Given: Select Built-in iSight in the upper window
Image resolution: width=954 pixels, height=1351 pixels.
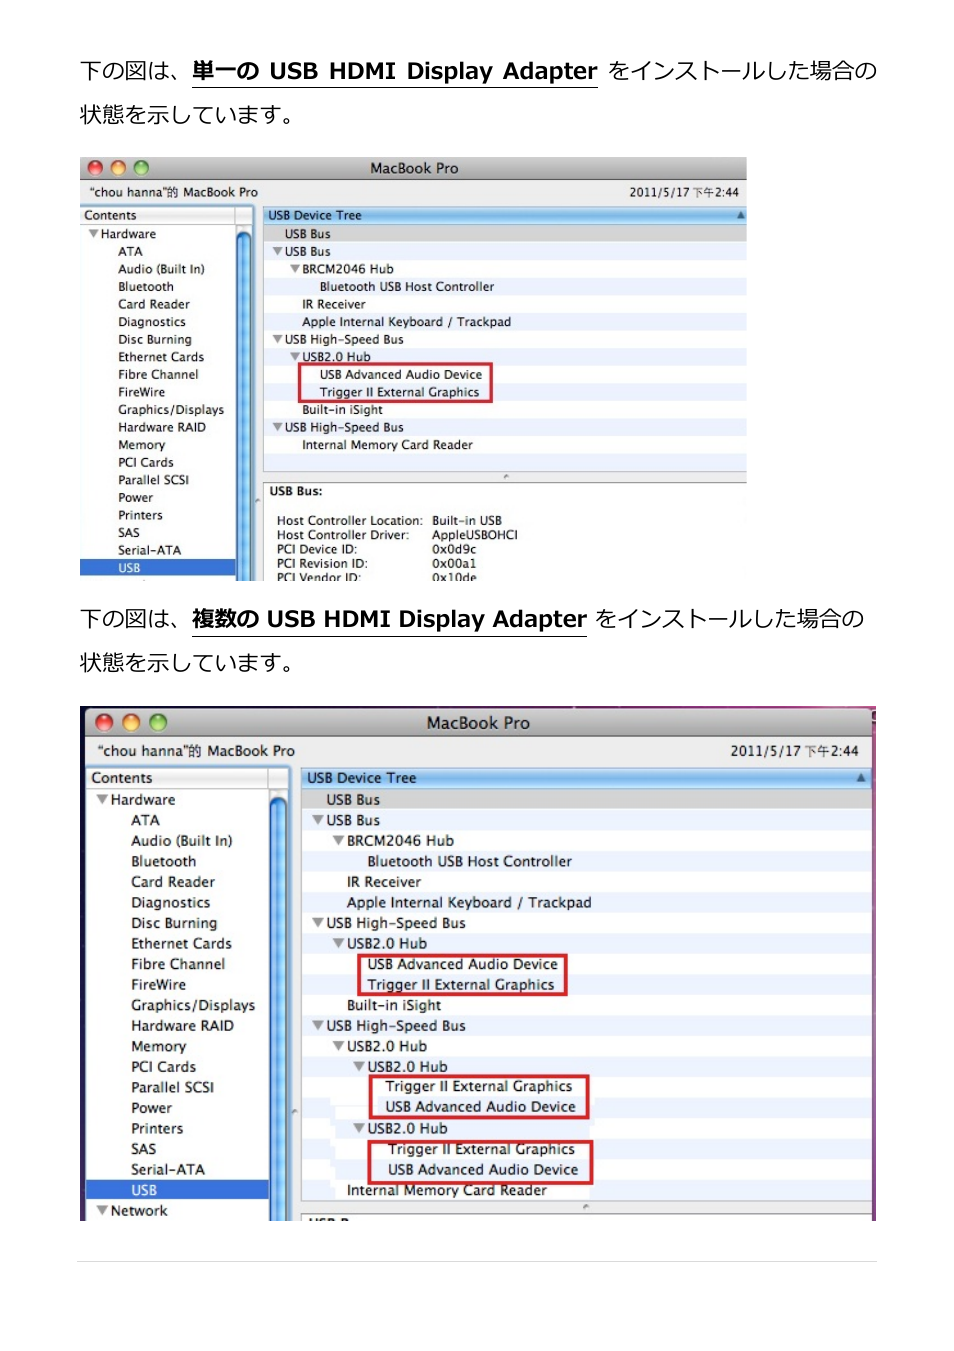Looking at the screenshot, I should [x=342, y=410].
